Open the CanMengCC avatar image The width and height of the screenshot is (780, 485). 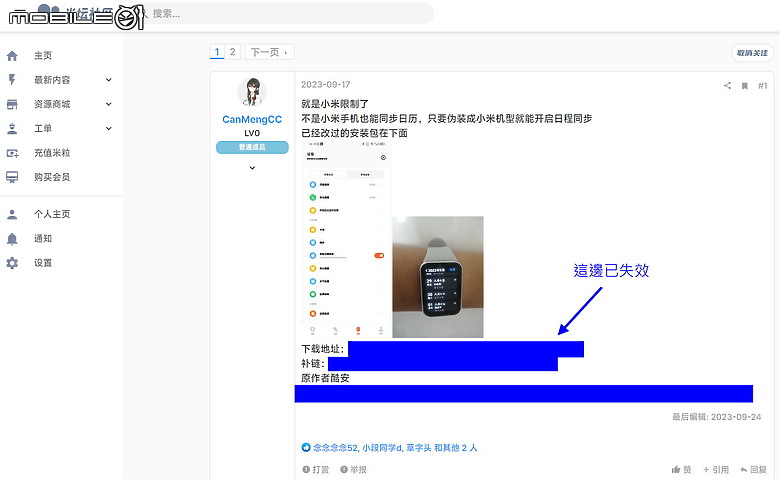[x=252, y=92]
